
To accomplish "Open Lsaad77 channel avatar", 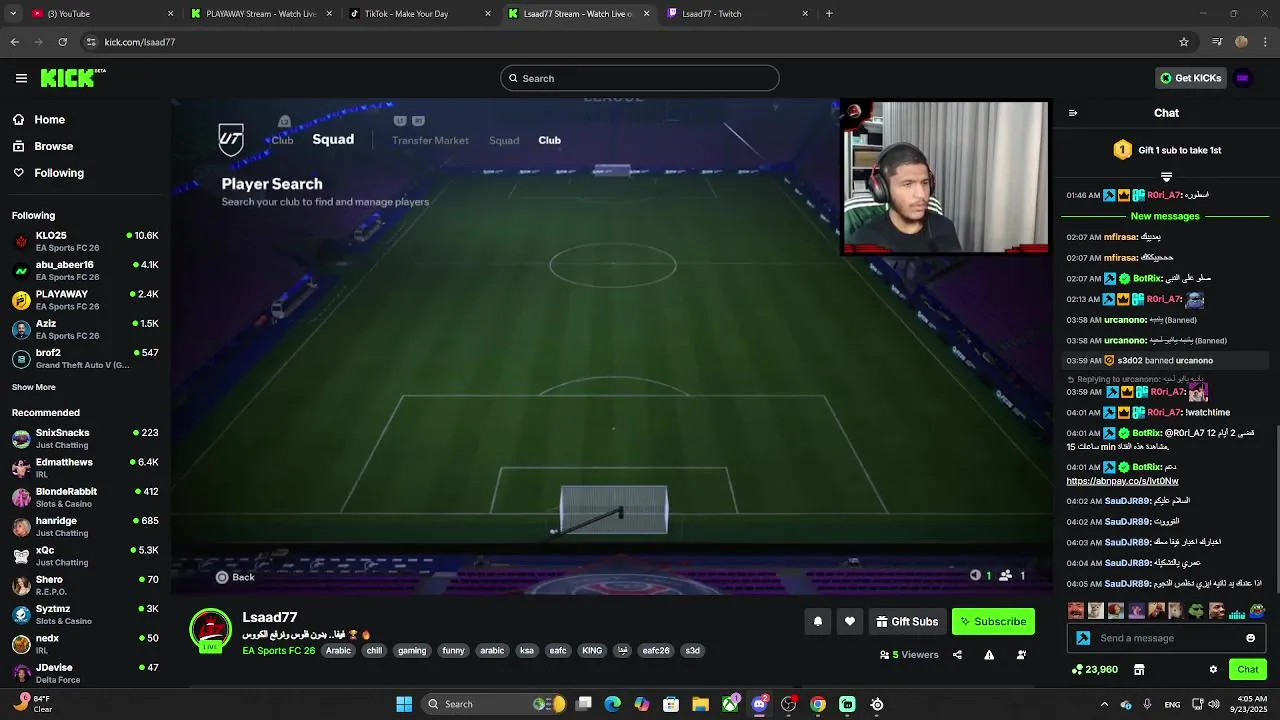I will click(x=210, y=630).
